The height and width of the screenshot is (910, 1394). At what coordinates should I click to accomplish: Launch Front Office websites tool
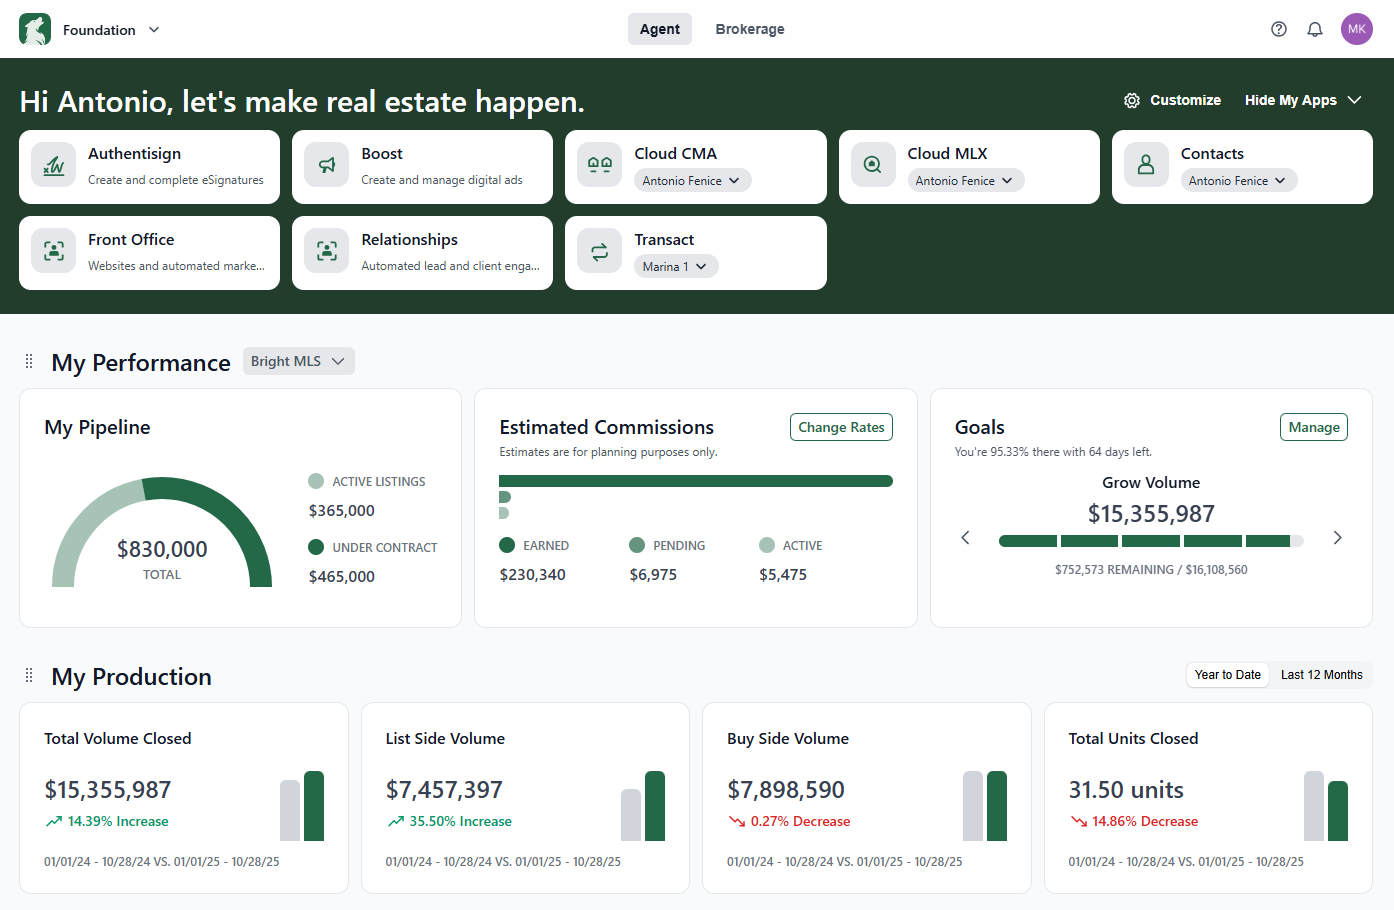53,250
